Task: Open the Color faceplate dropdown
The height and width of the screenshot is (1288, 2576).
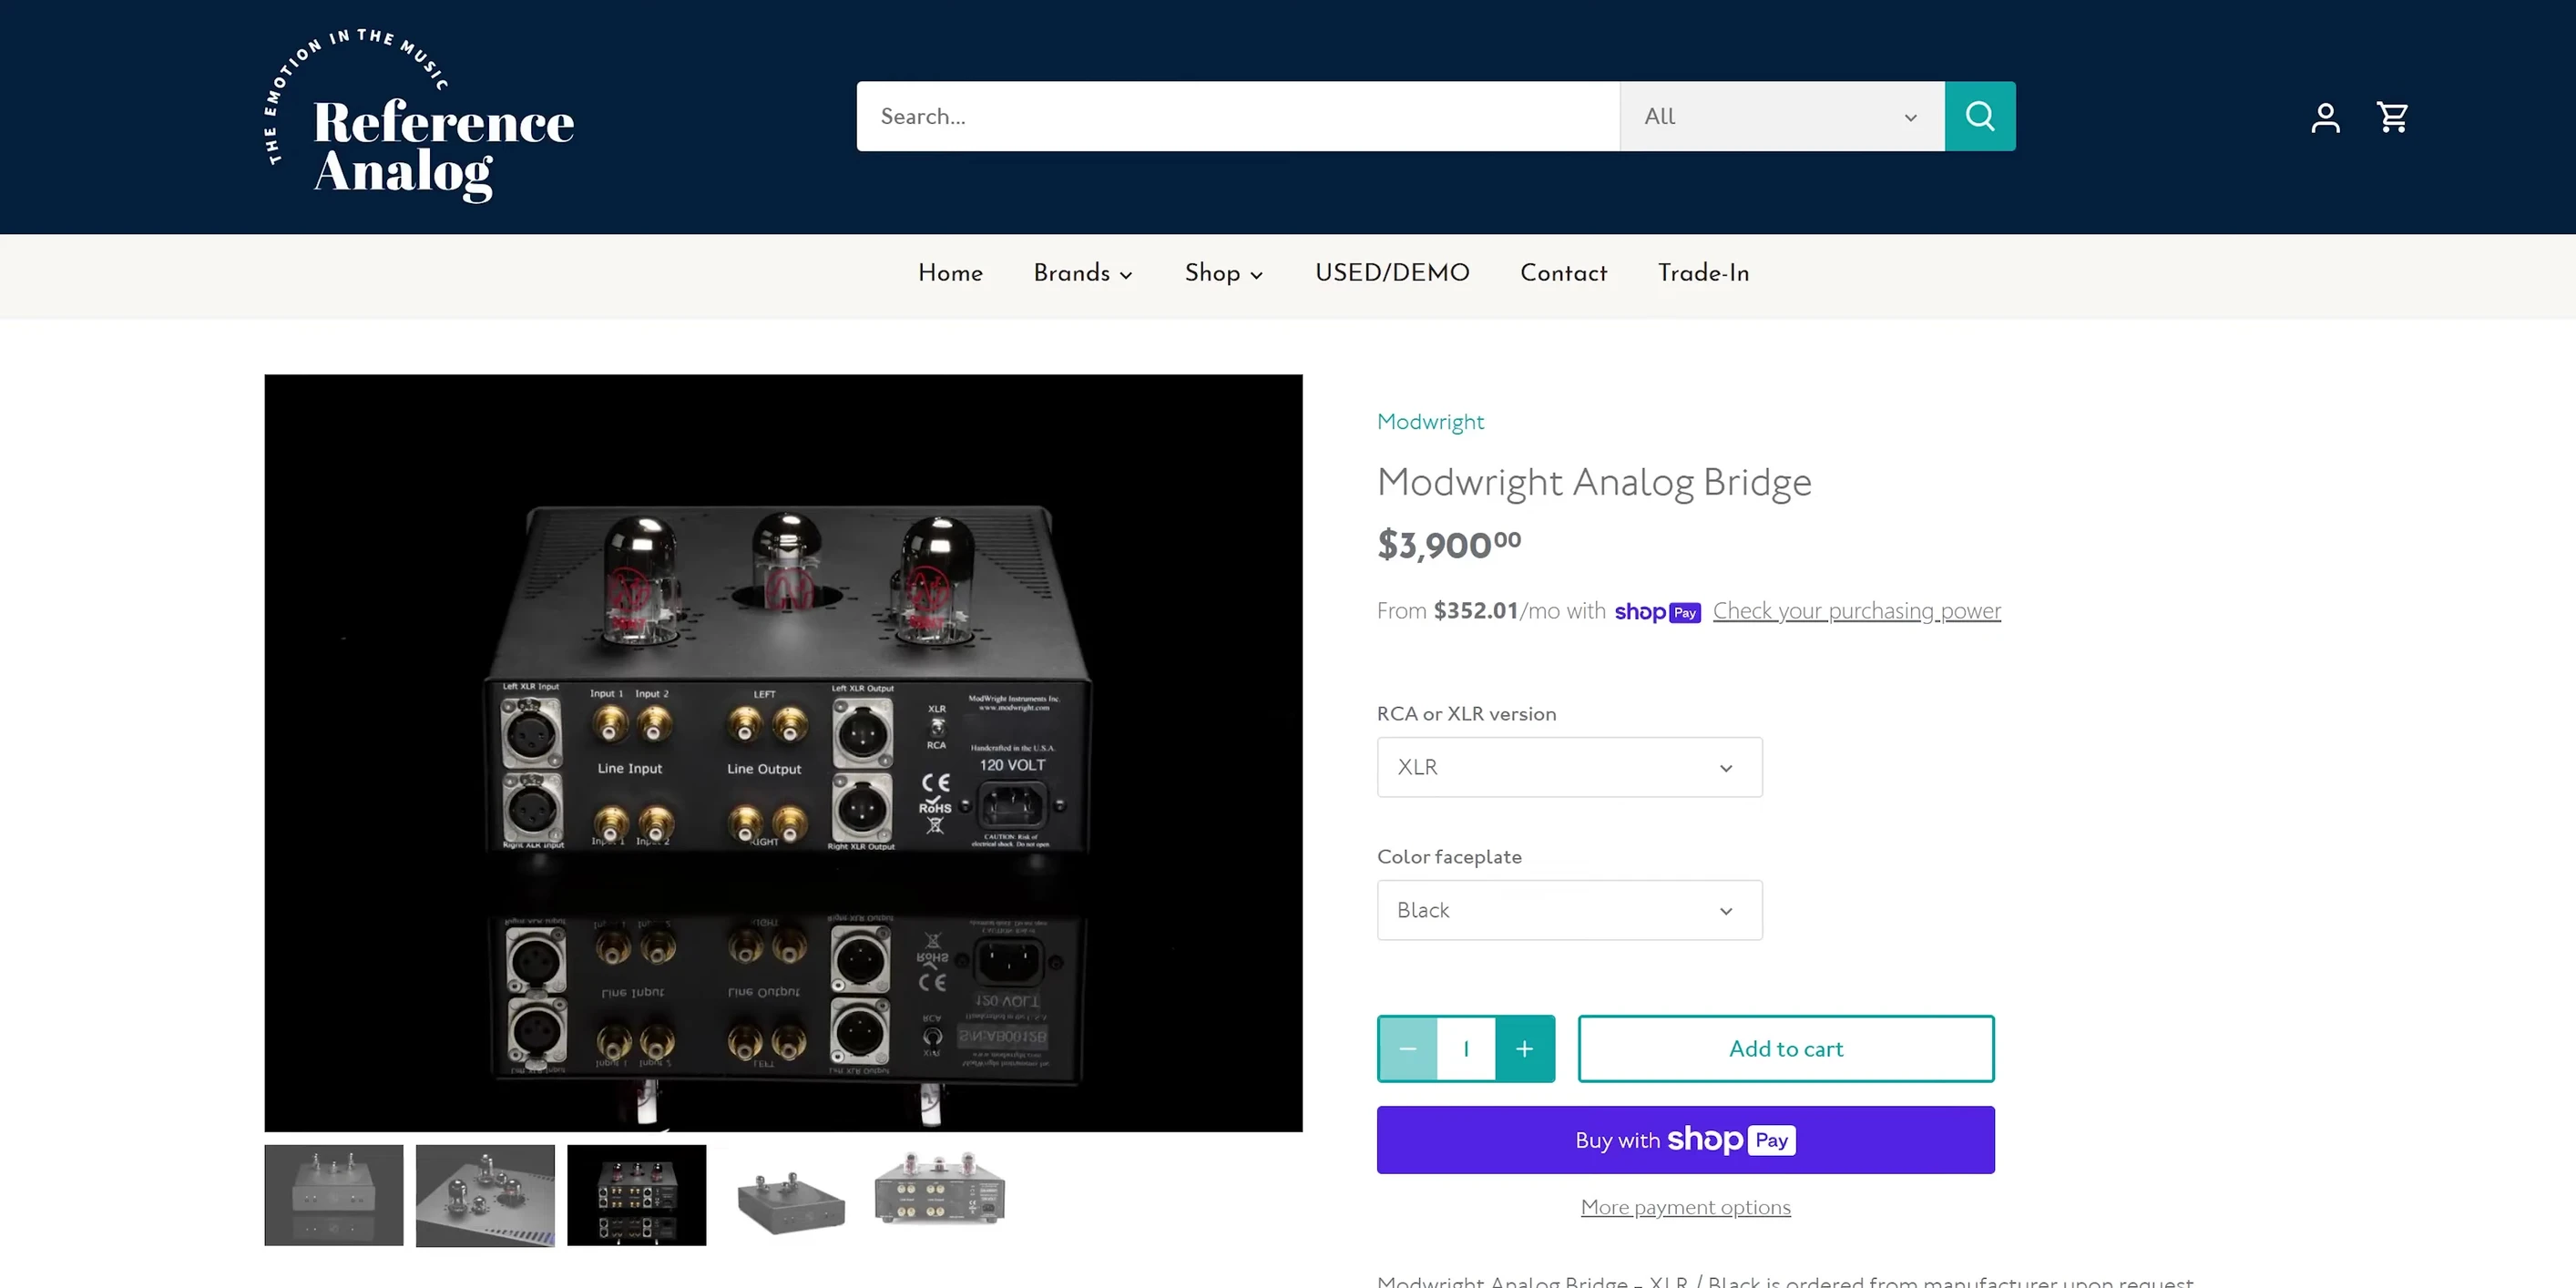Action: click(x=1569, y=910)
